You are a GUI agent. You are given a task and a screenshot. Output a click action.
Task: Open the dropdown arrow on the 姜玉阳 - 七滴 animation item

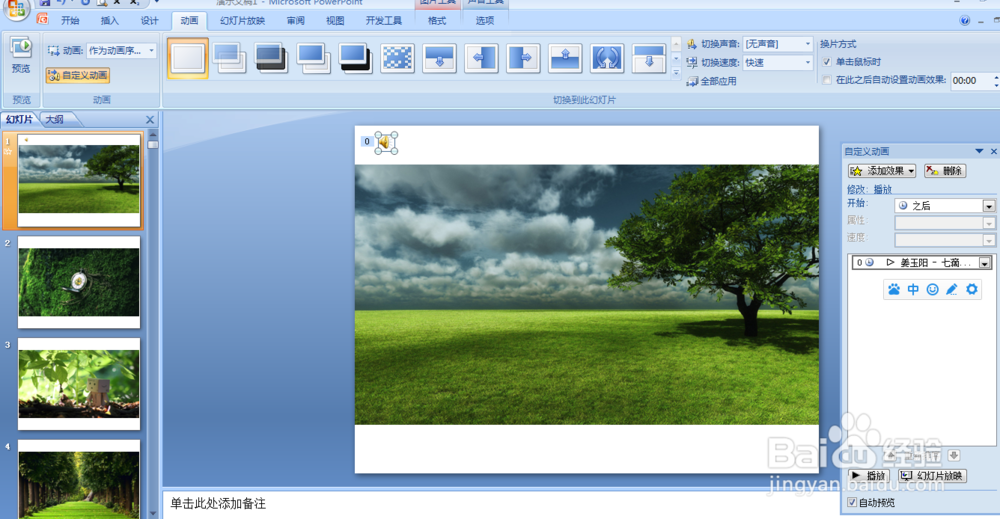[x=985, y=263]
